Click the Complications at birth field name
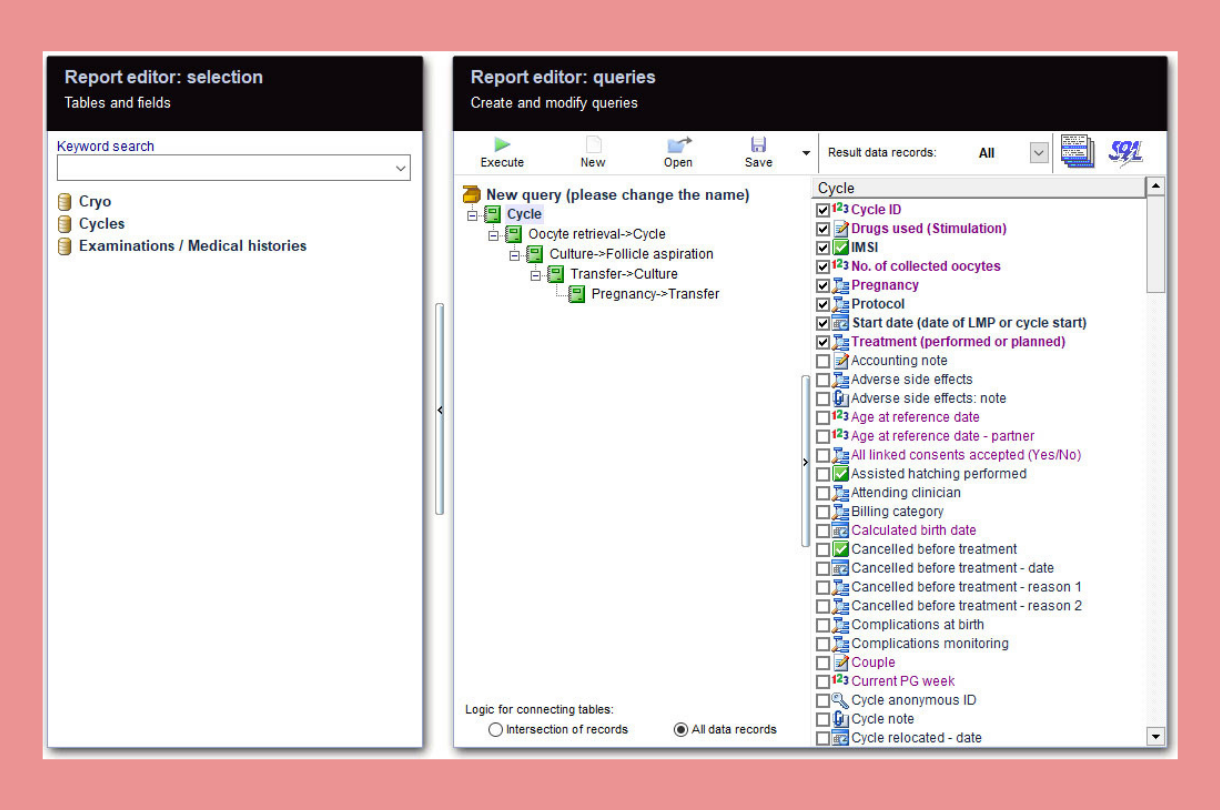Image resolution: width=1220 pixels, height=810 pixels. (917, 625)
